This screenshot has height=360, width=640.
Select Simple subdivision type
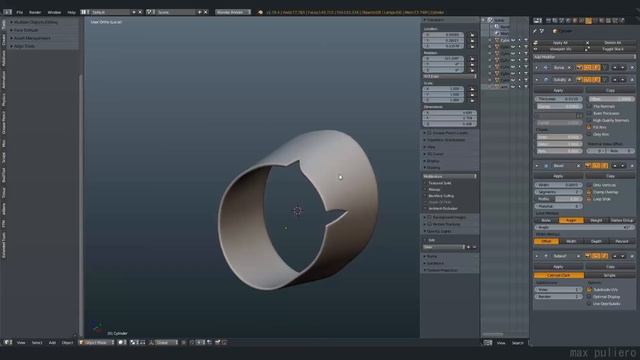point(610,275)
